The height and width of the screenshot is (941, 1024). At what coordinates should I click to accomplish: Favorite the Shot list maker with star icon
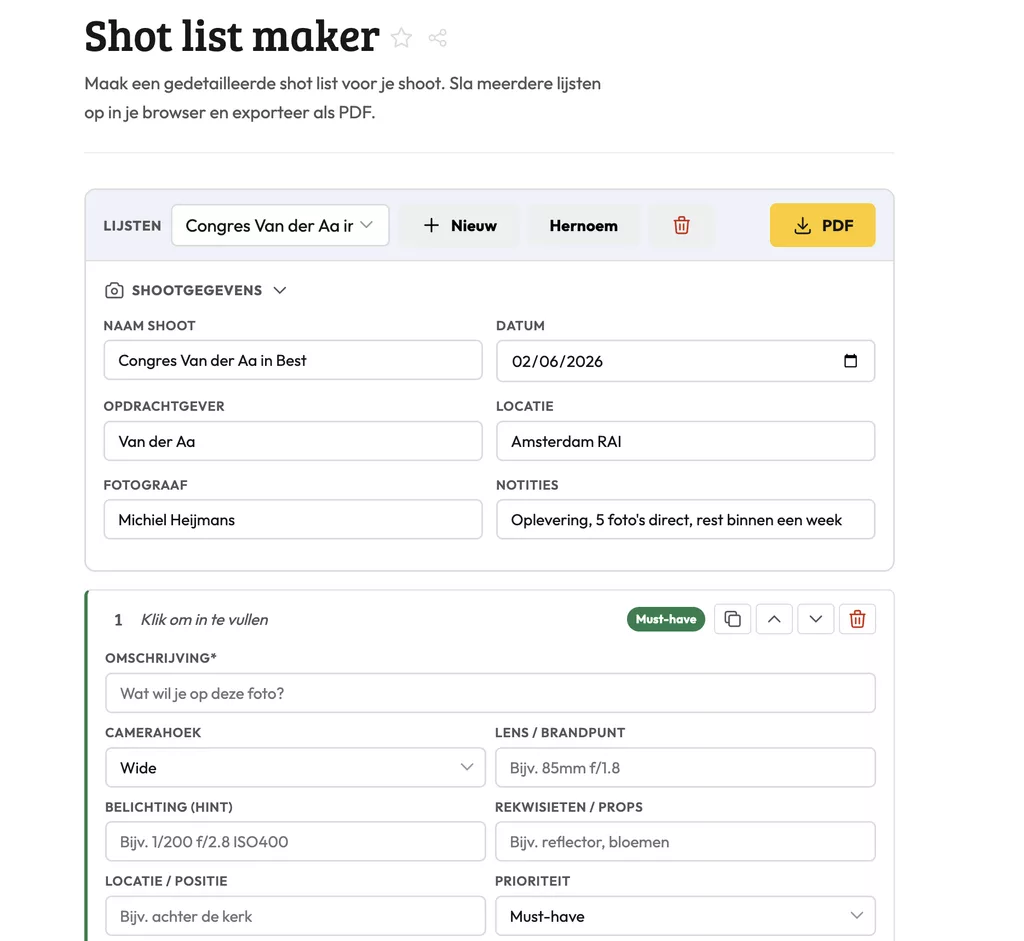(x=402, y=38)
